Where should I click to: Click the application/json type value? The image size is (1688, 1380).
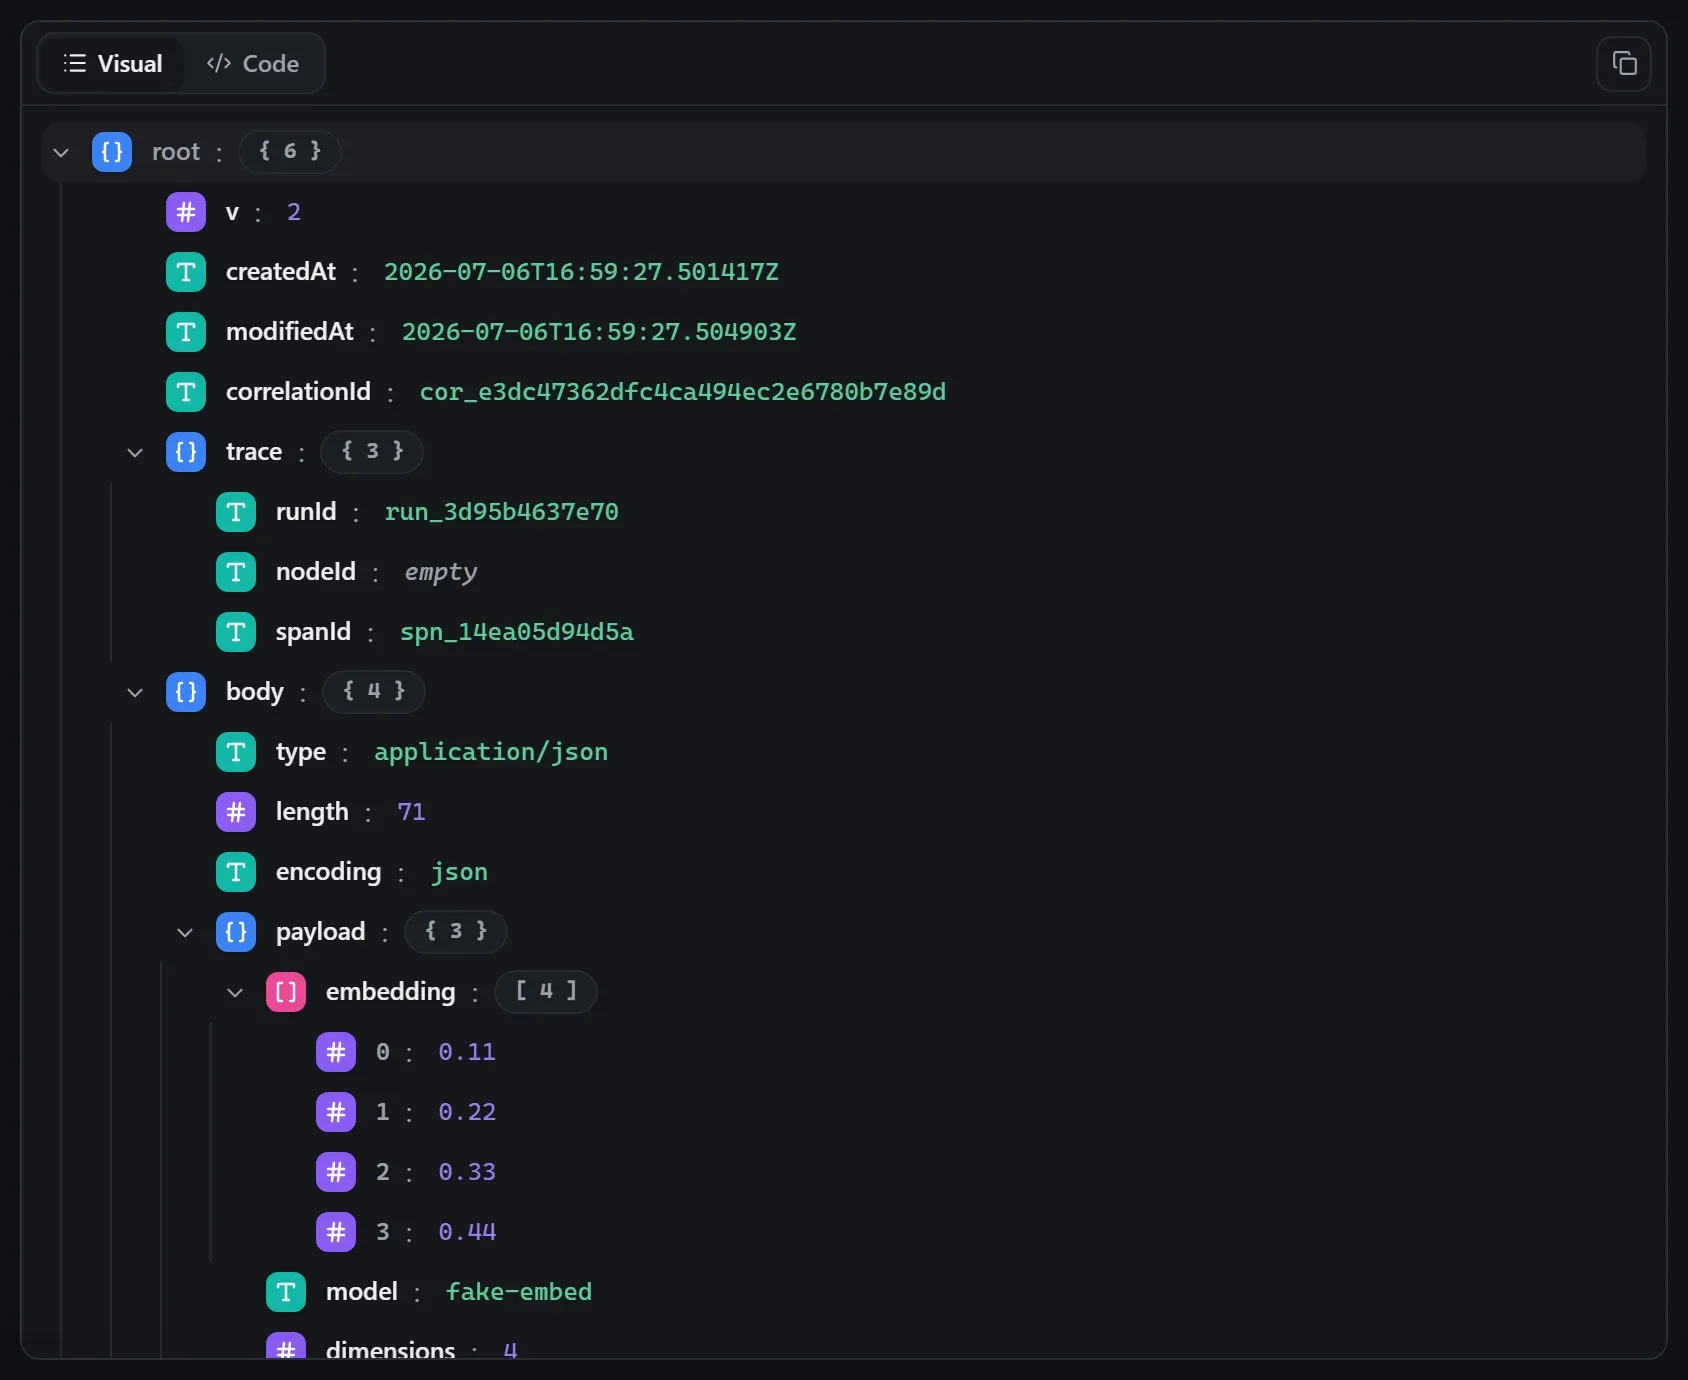[491, 752]
